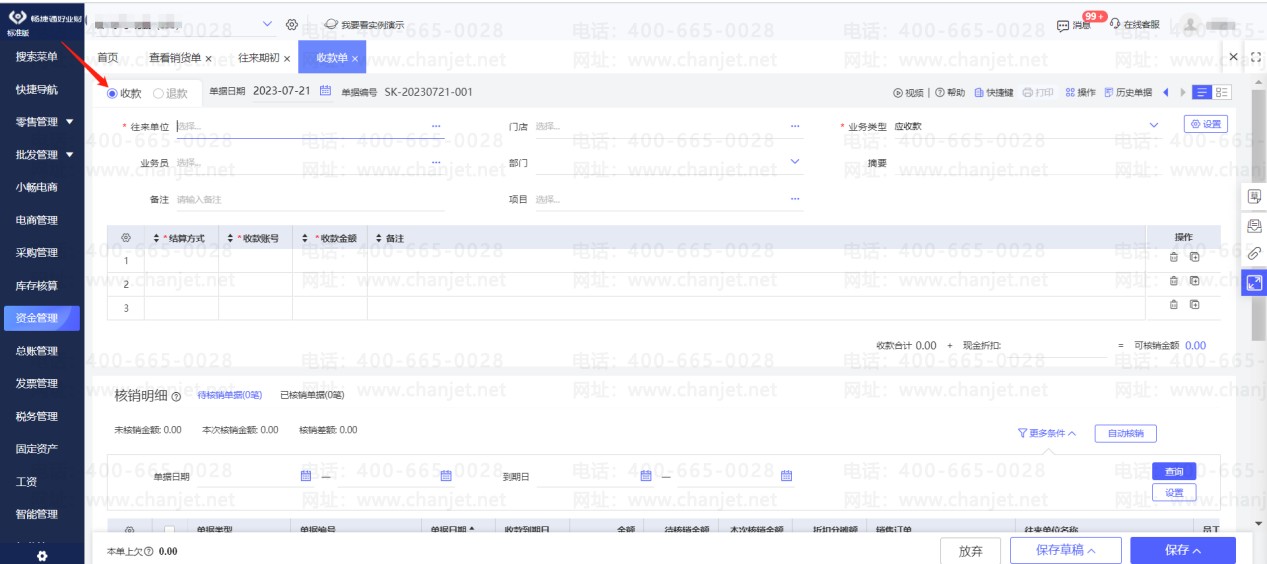The width and height of the screenshot is (1267, 564).
Task: Open 在线客服 online support
Action: [x=1134, y=24]
